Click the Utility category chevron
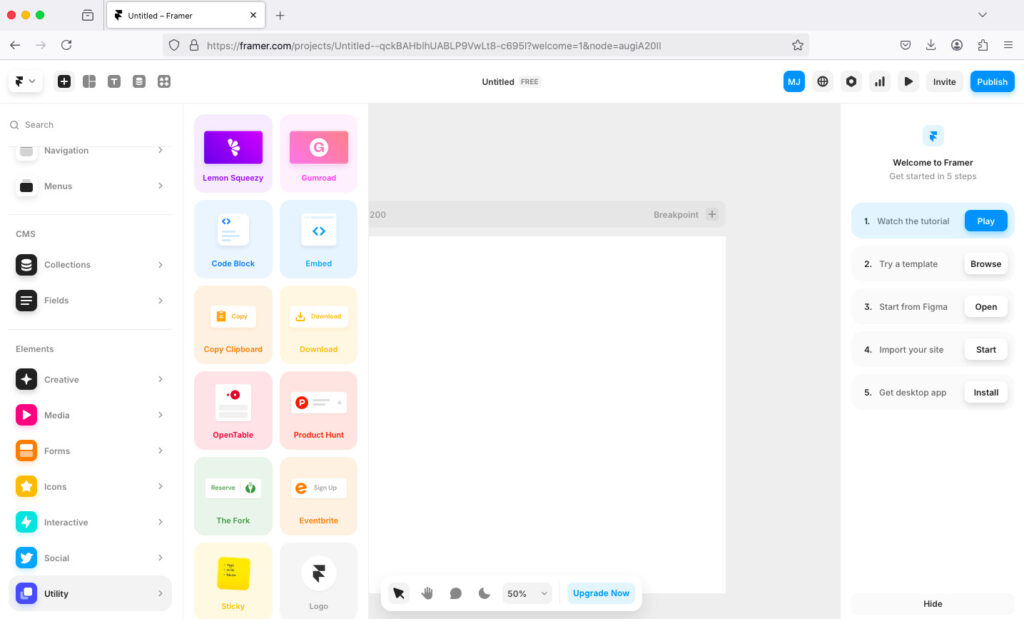The image size is (1024, 619). [160, 594]
